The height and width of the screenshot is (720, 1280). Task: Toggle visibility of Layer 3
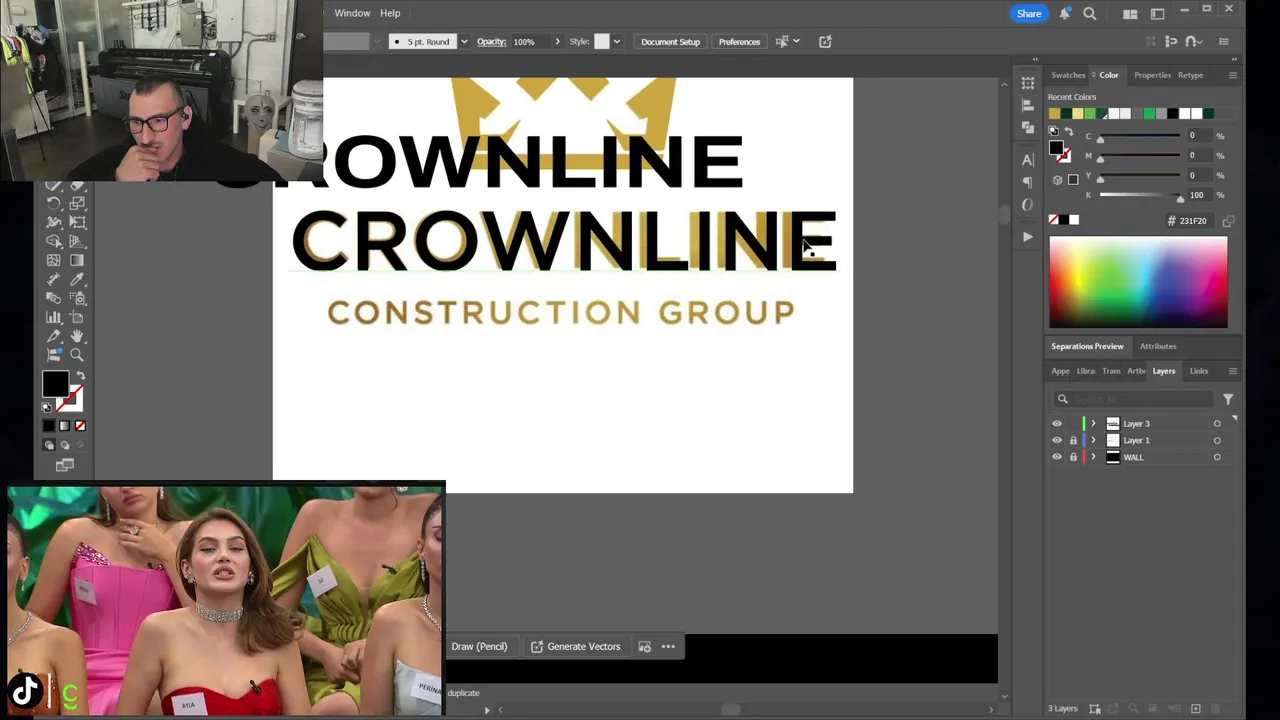(x=1057, y=424)
